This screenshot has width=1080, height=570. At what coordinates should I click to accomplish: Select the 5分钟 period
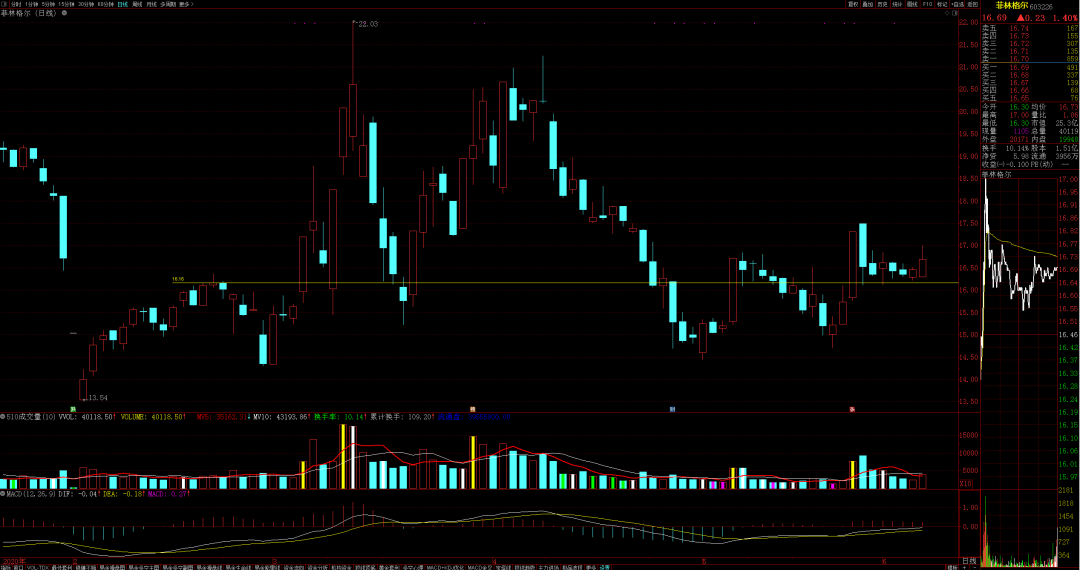coord(50,4)
